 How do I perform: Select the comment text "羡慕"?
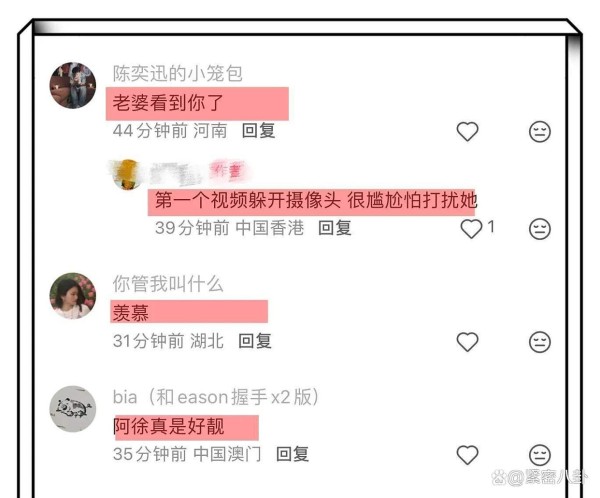tap(130, 313)
